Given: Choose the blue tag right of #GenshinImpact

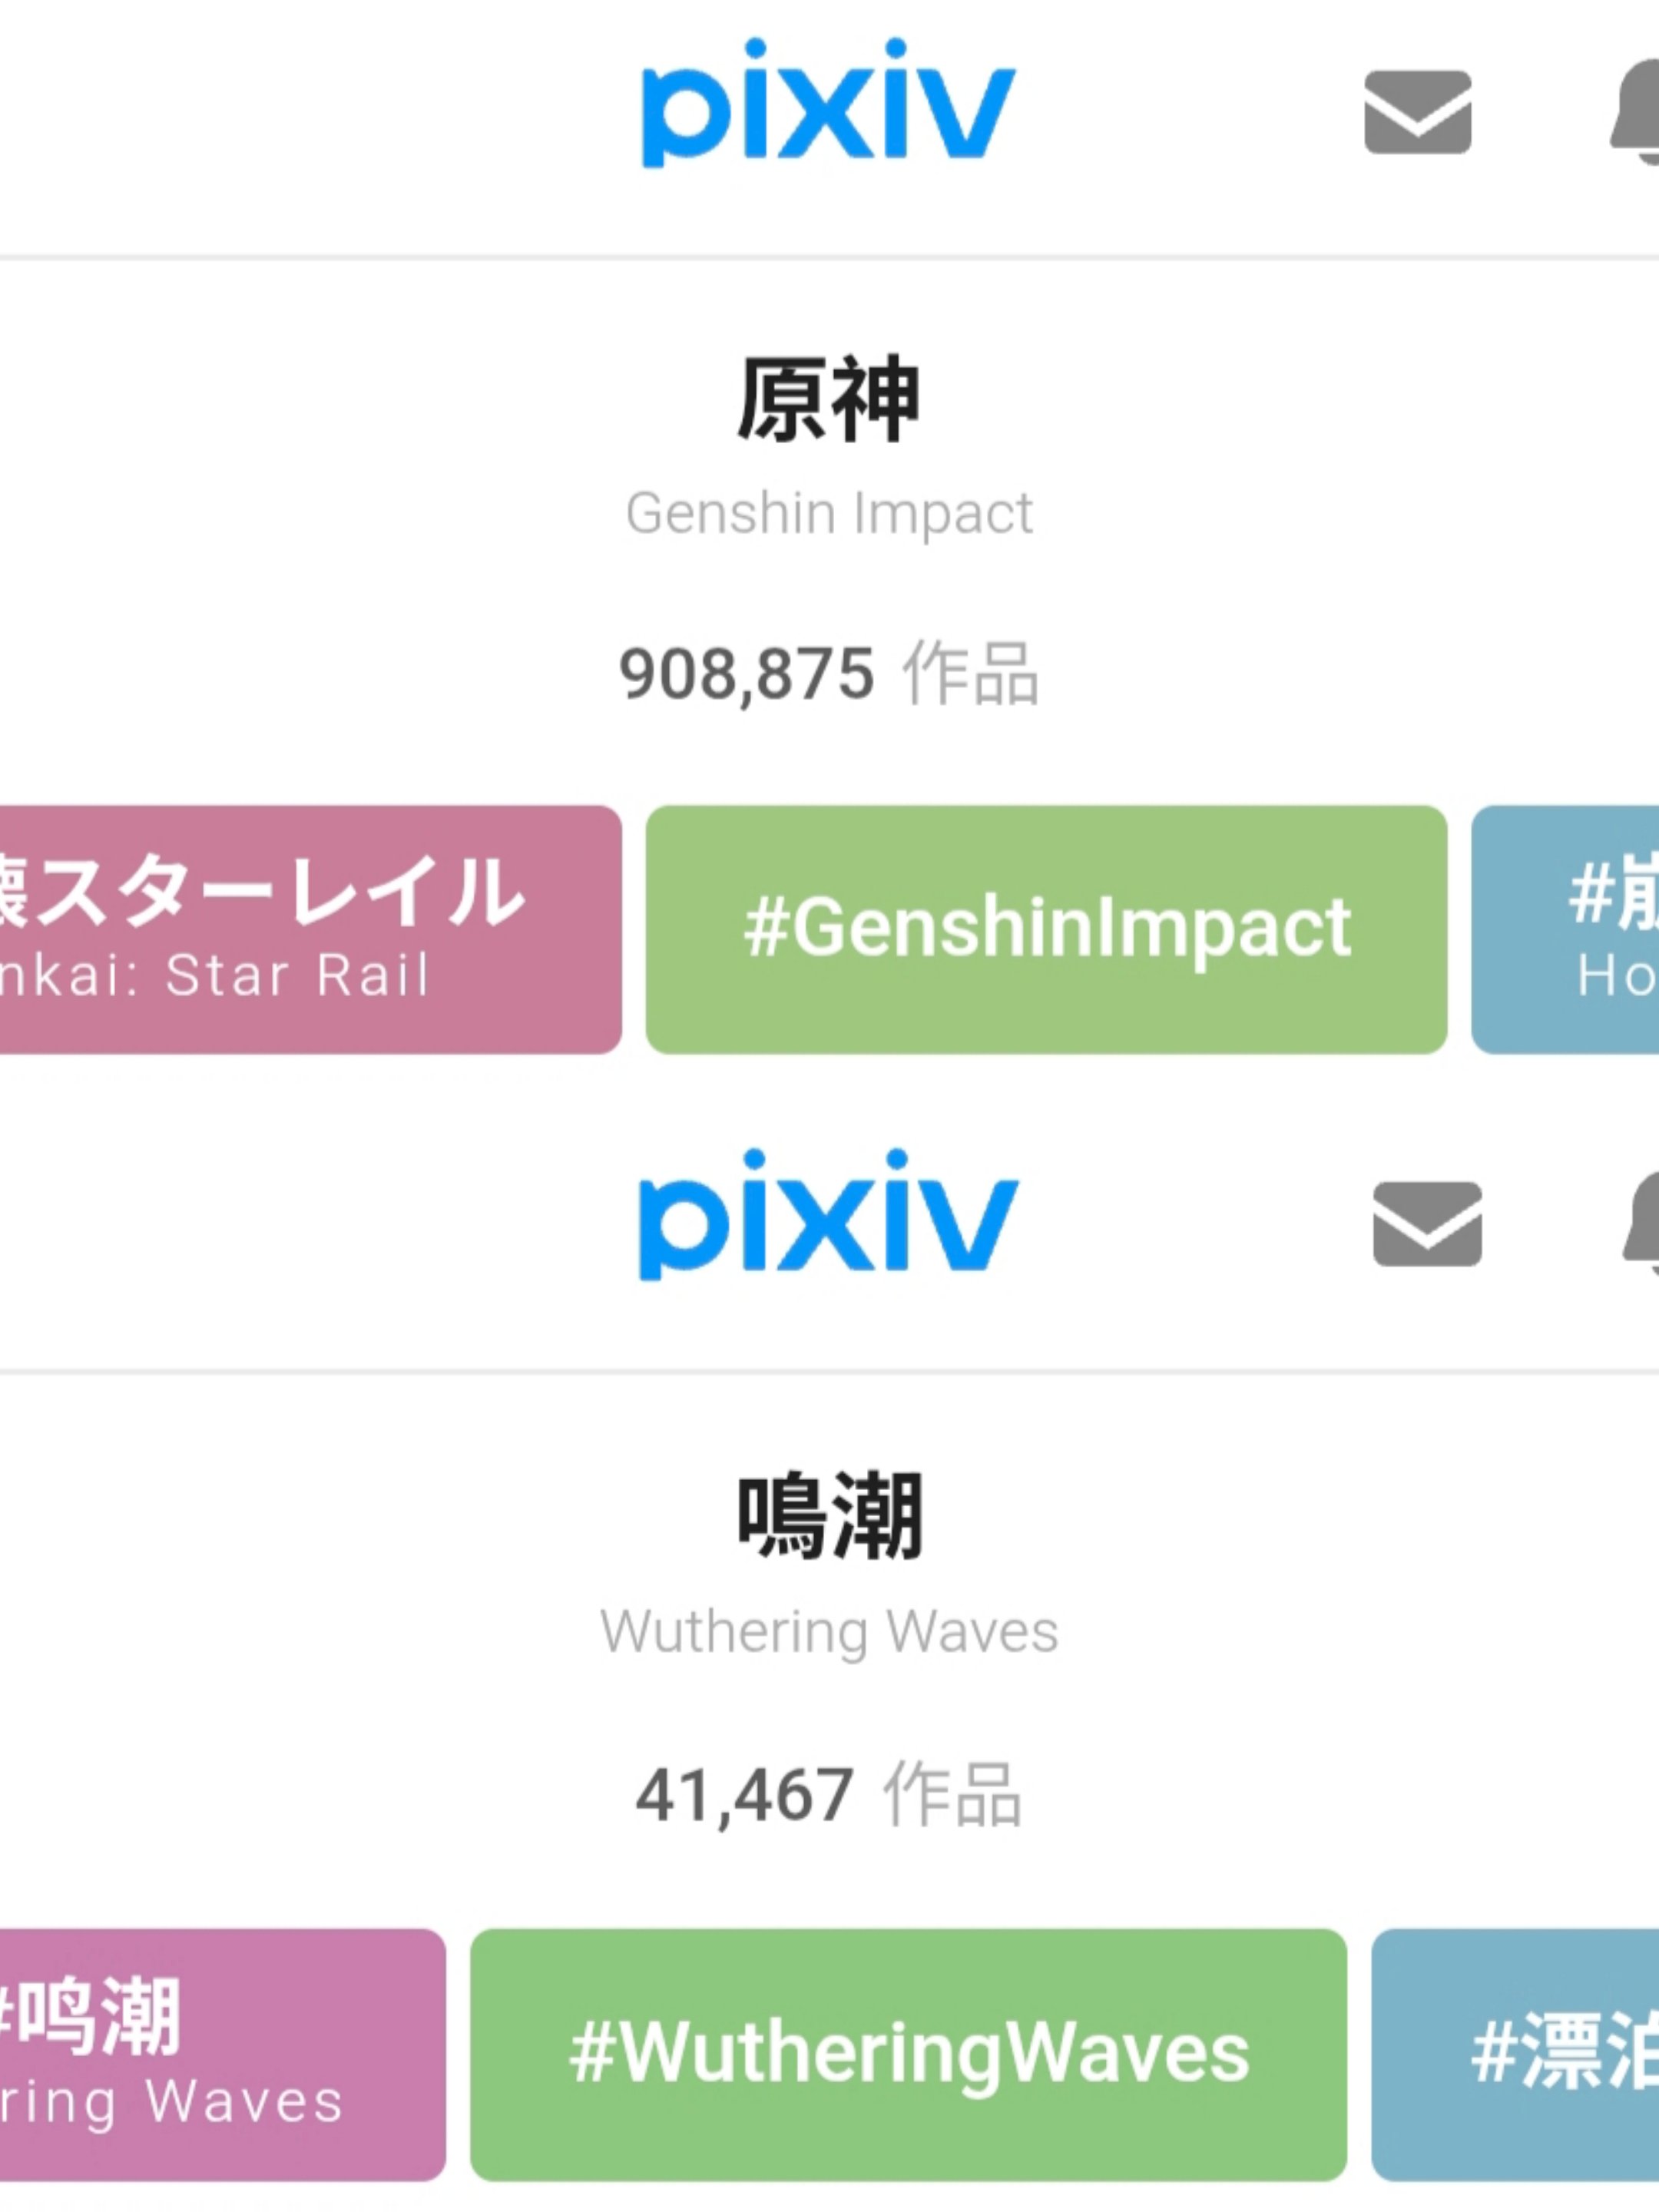Looking at the screenshot, I should [x=1565, y=929].
